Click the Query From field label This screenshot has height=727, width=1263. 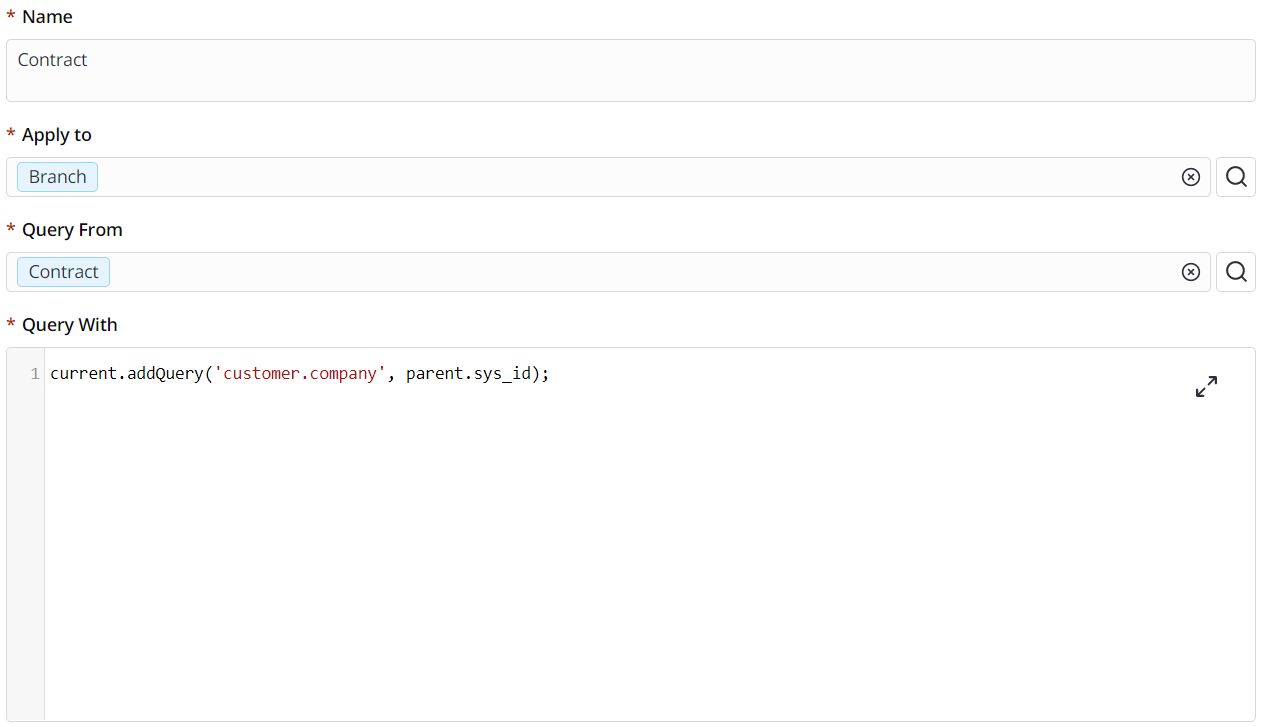72,230
